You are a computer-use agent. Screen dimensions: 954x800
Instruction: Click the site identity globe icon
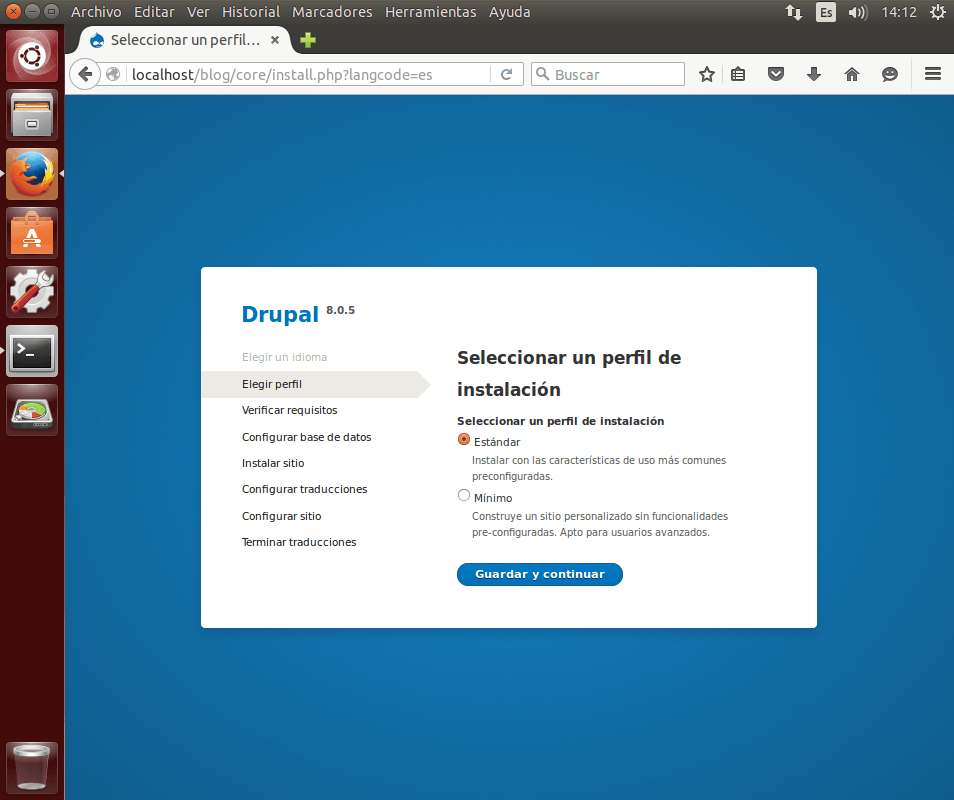[113, 74]
